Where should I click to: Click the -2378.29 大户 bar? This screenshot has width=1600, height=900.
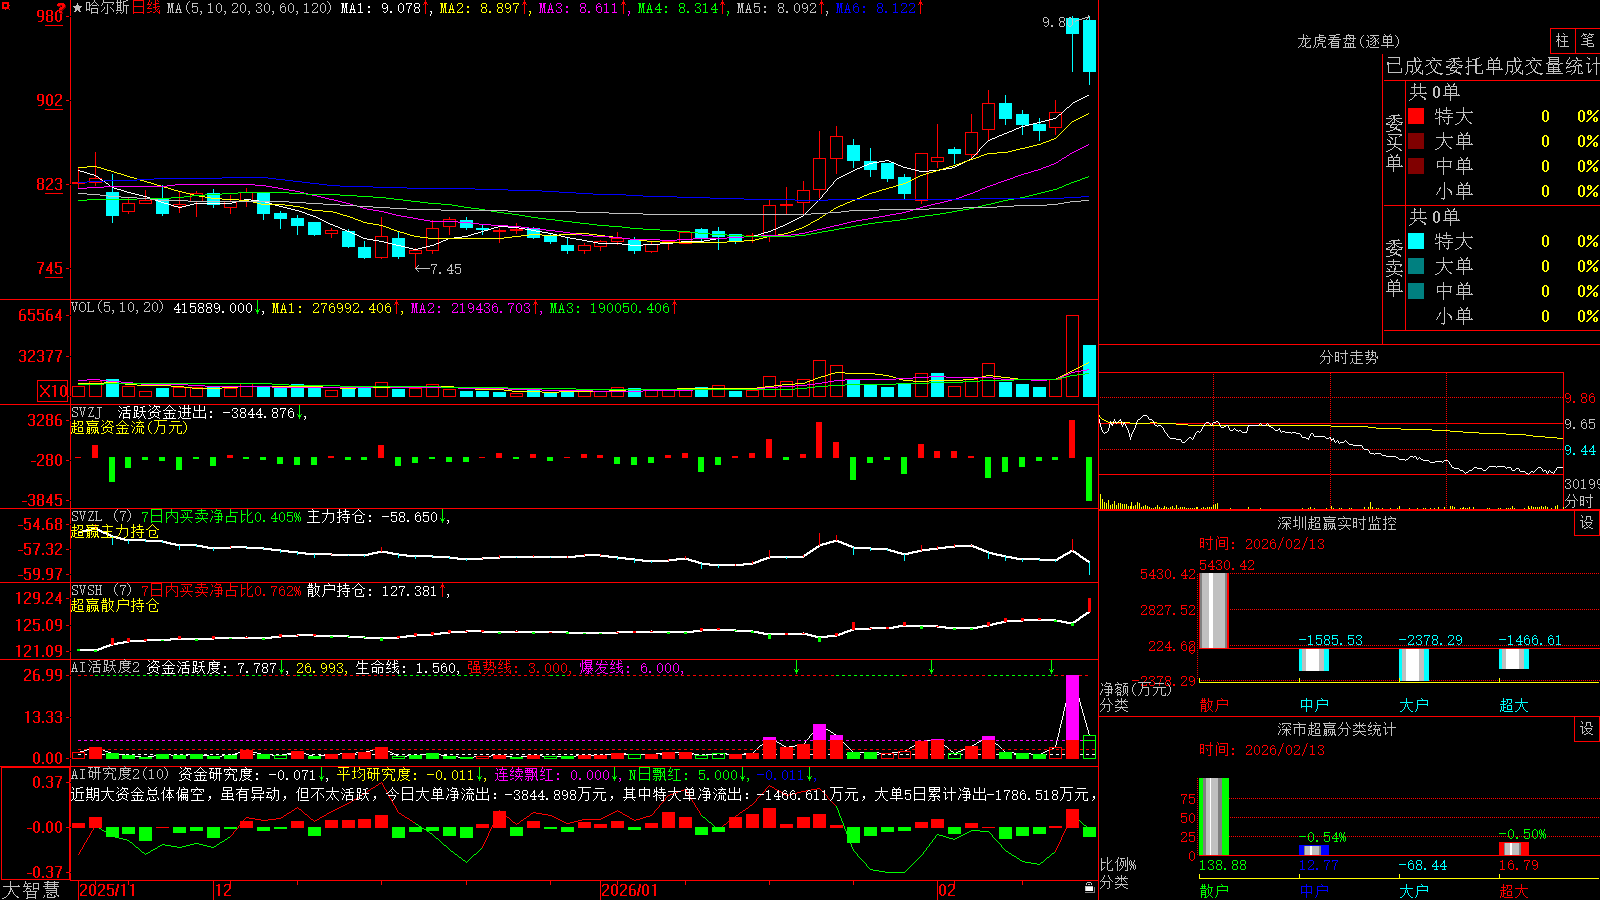click(1414, 665)
